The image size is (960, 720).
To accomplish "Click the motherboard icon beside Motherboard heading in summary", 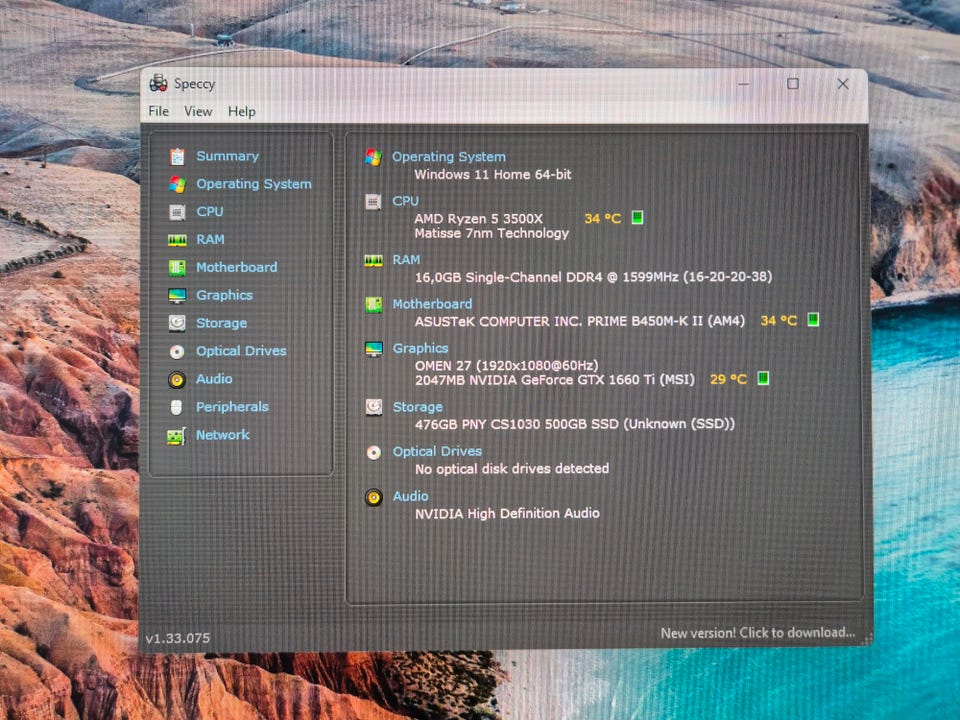I will point(373,305).
